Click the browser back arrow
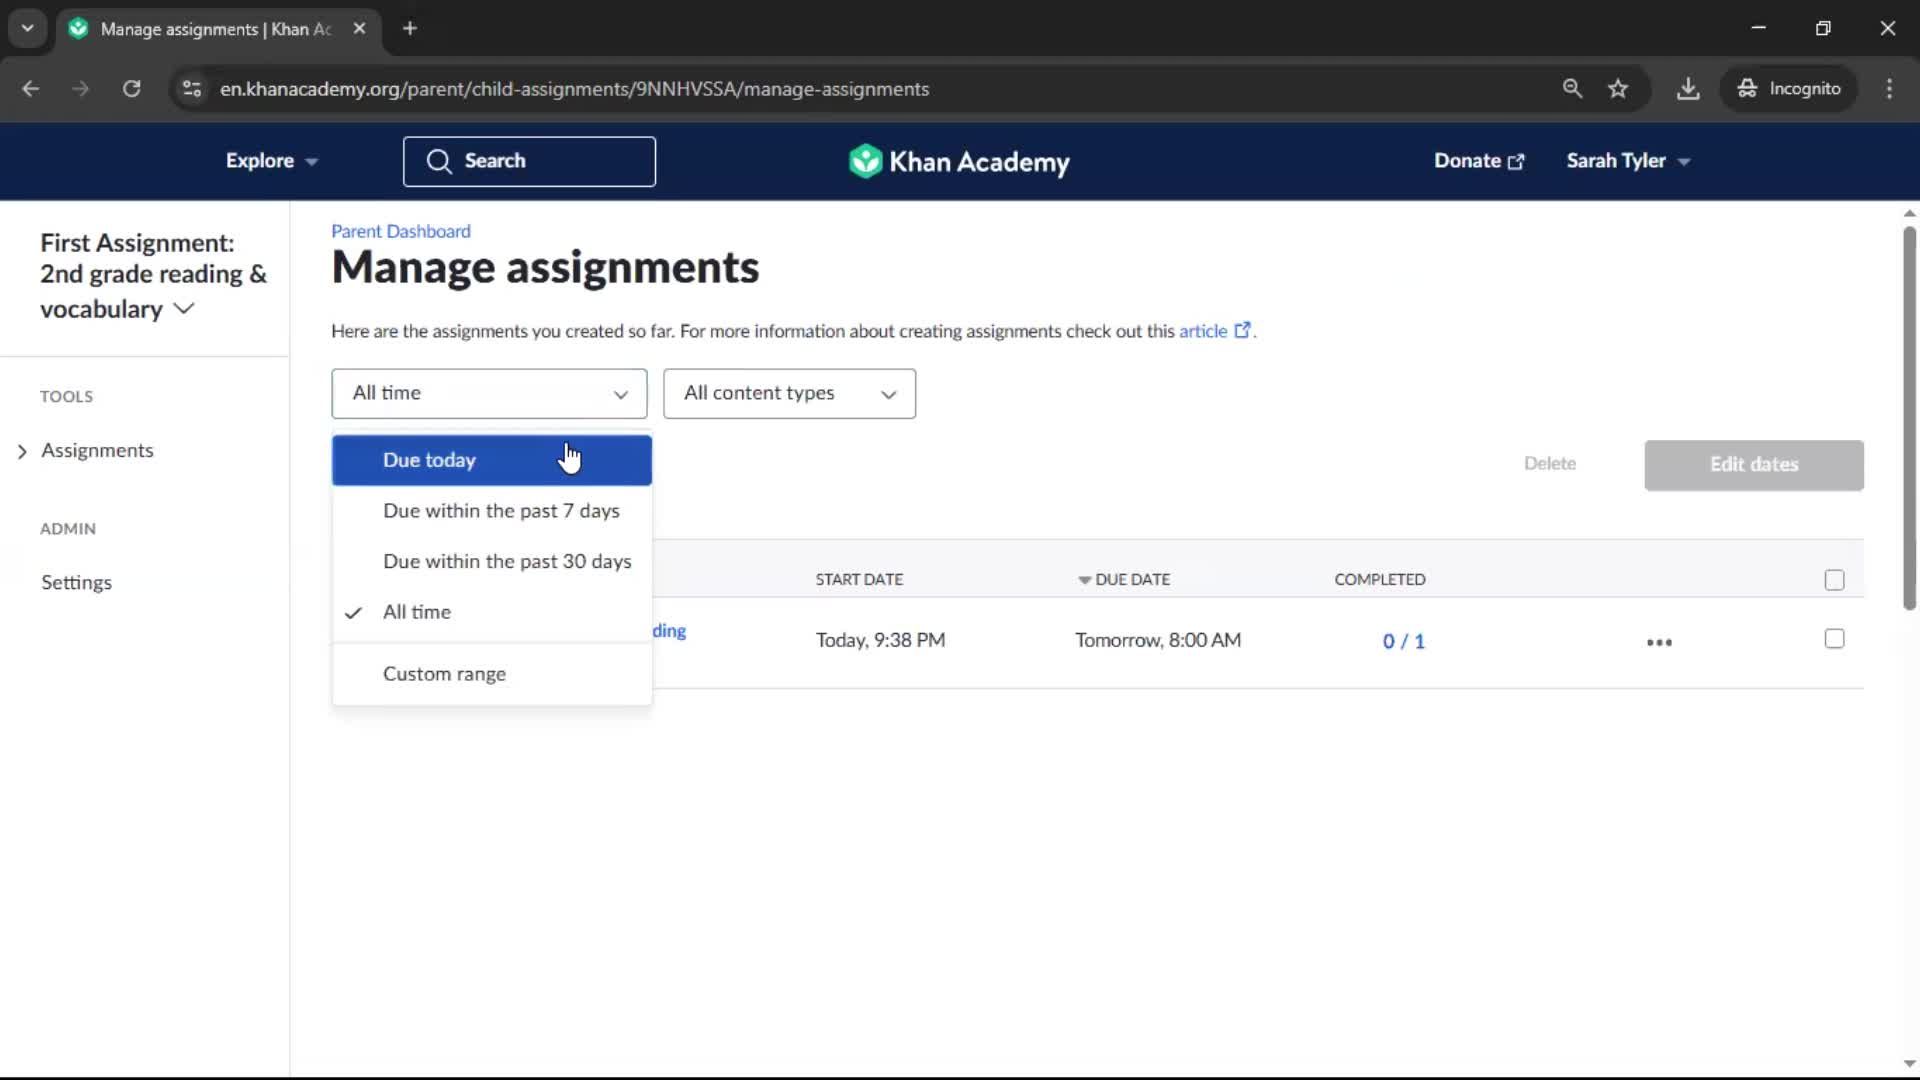Image resolution: width=1920 pixels, height=1080 pixels. (x=30, y=89)
